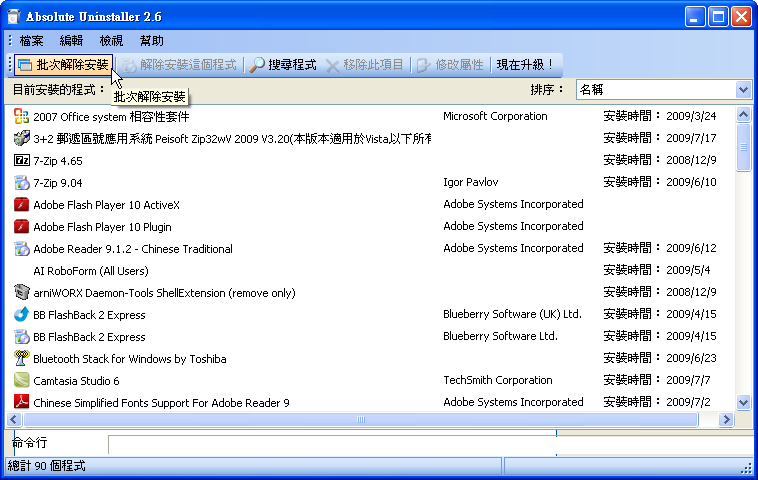Viewport: 758px width, 480px height.
Task: Click the 批次解除安裝 toolbar button
Action: point(63,65)
